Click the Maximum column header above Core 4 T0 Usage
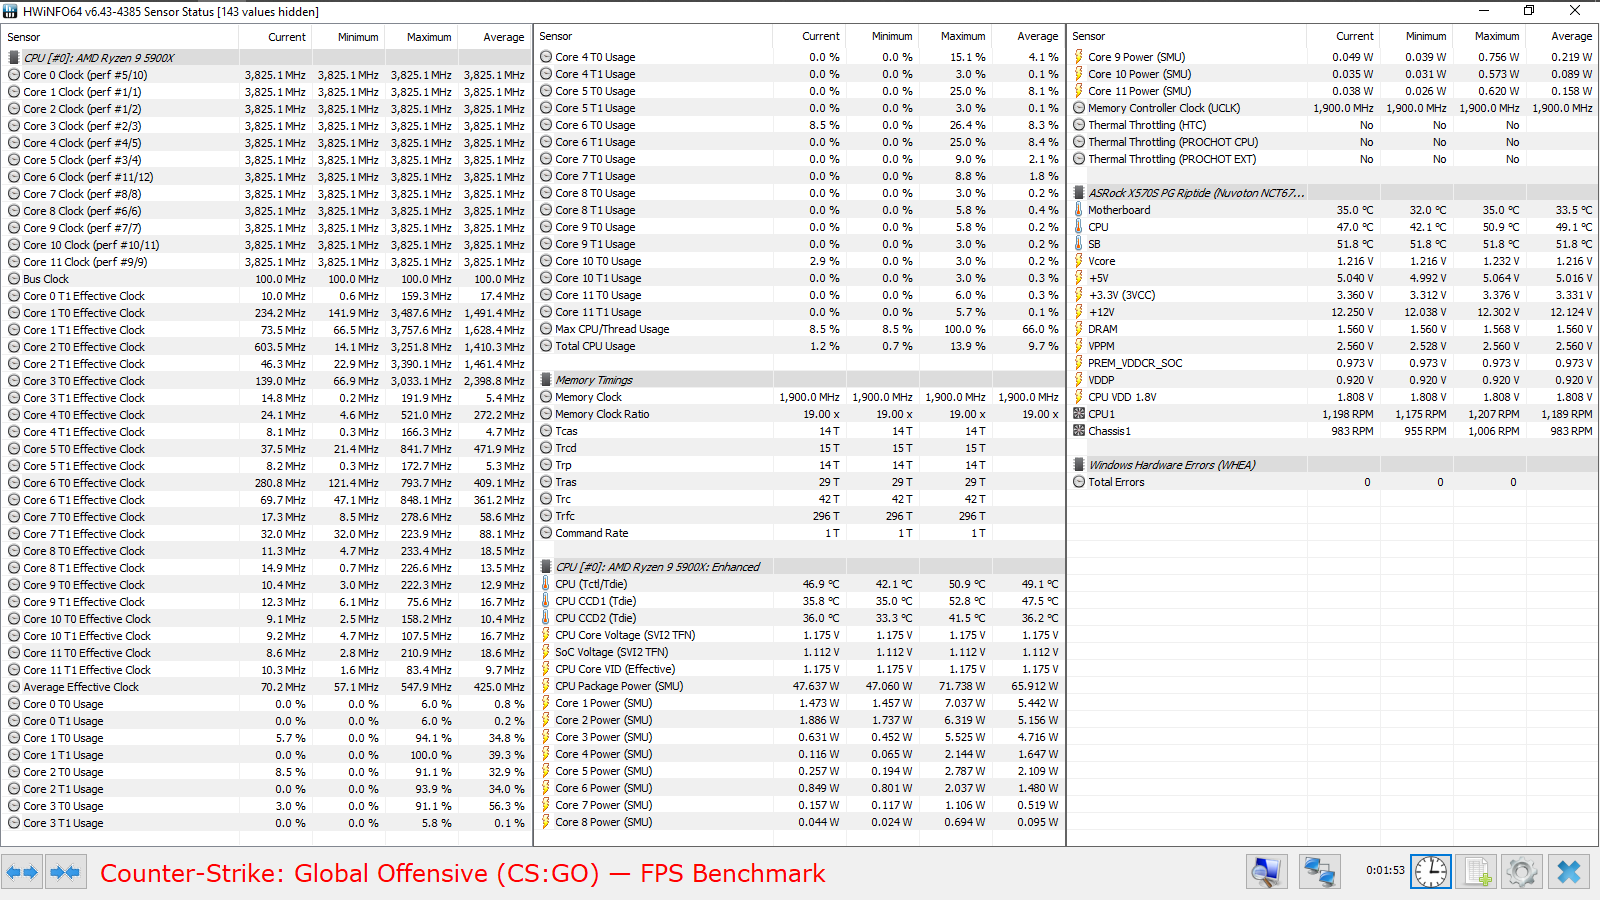1600x900 pixels. (x=963, y=36)
